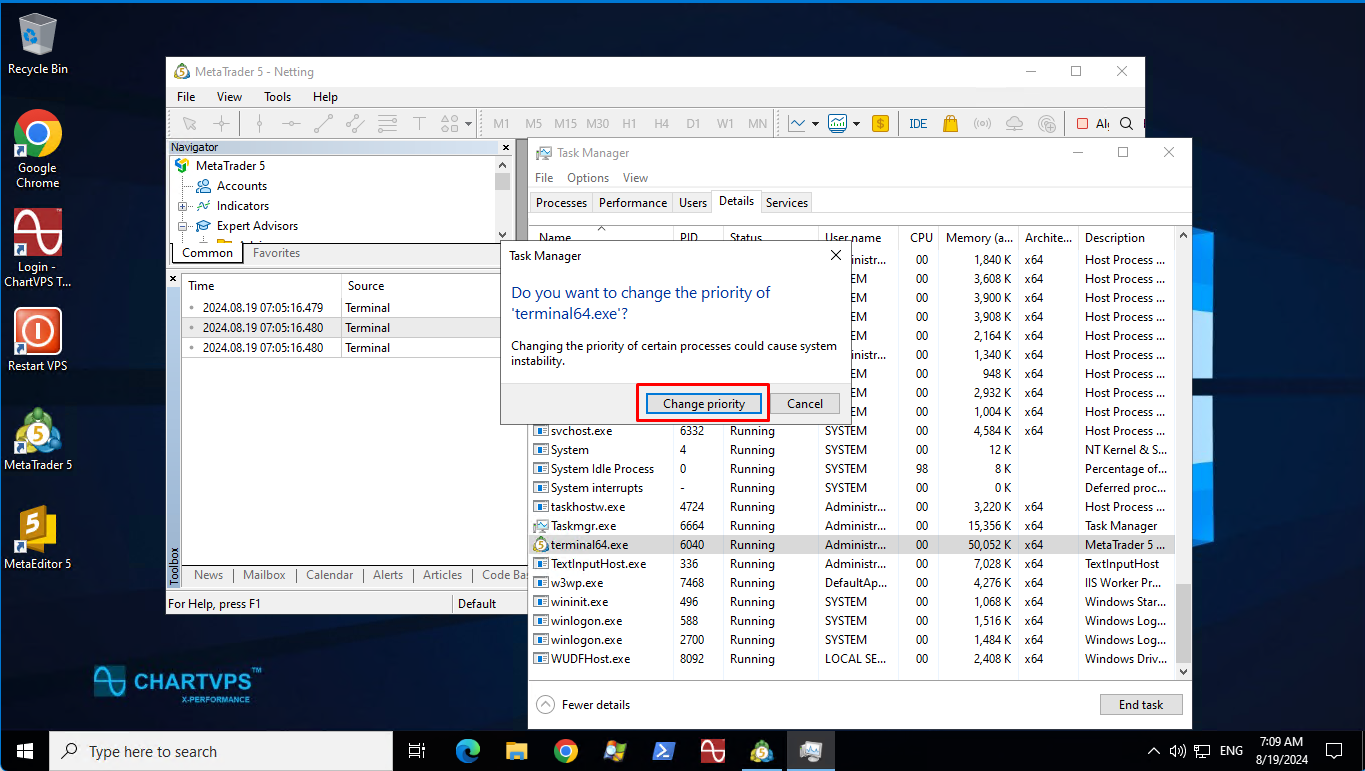Screen dimensions: 1365x771
Task: Switch to the Performance tab
Action: tap(632, 202)
